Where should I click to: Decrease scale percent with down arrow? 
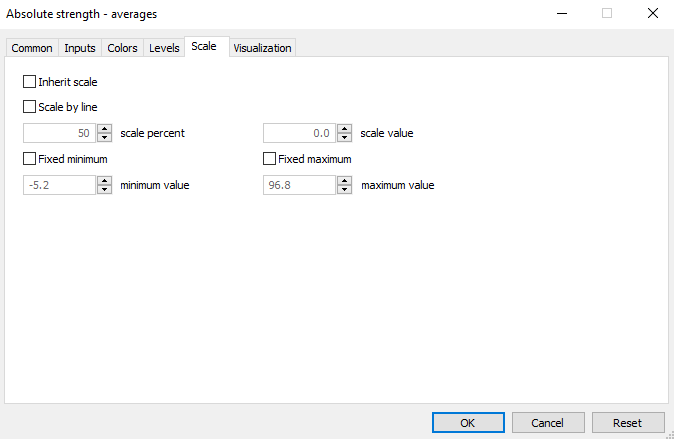click(104, 137)
